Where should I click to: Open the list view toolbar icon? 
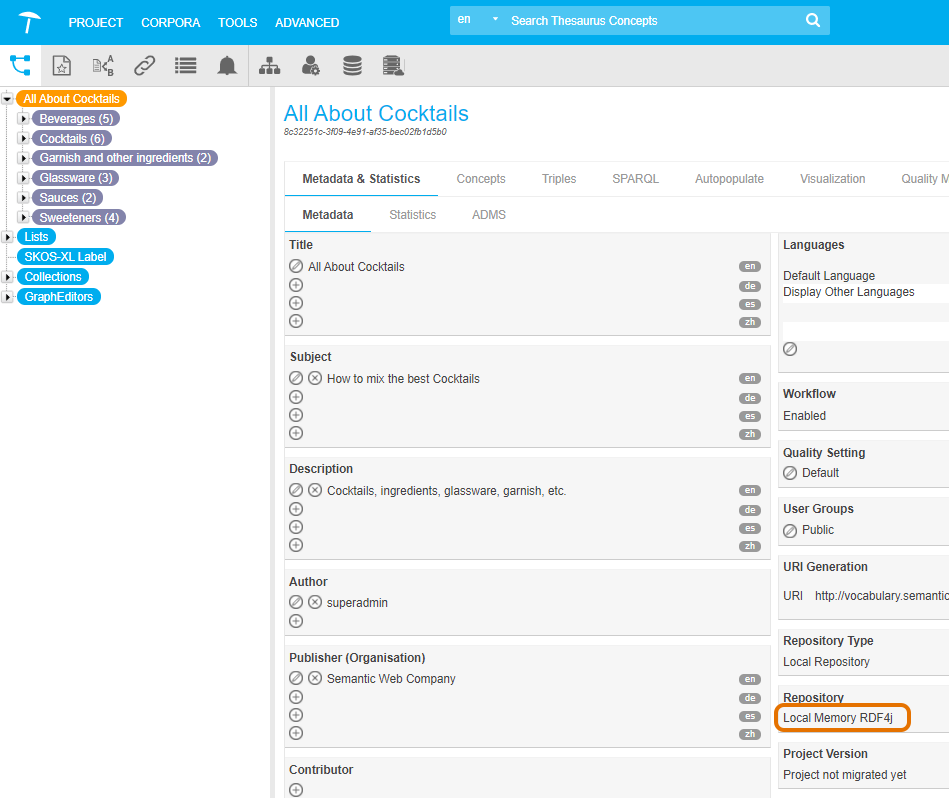186,66
